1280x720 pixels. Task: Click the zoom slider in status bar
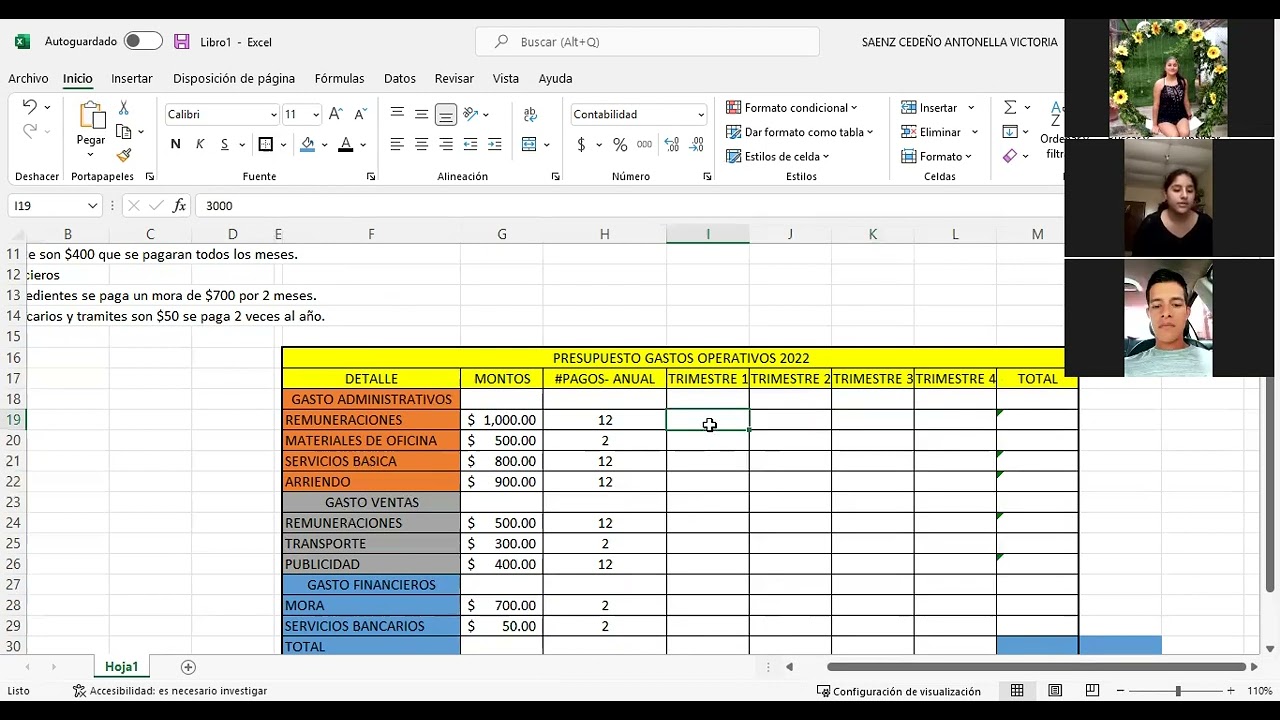[x=1177, y=691]
